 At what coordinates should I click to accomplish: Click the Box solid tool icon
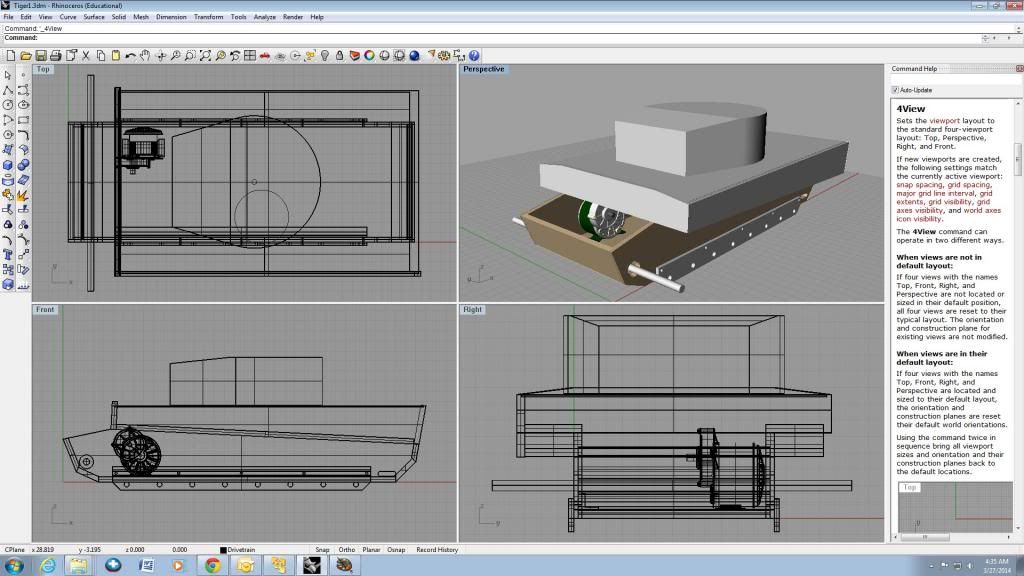[8, 164]
